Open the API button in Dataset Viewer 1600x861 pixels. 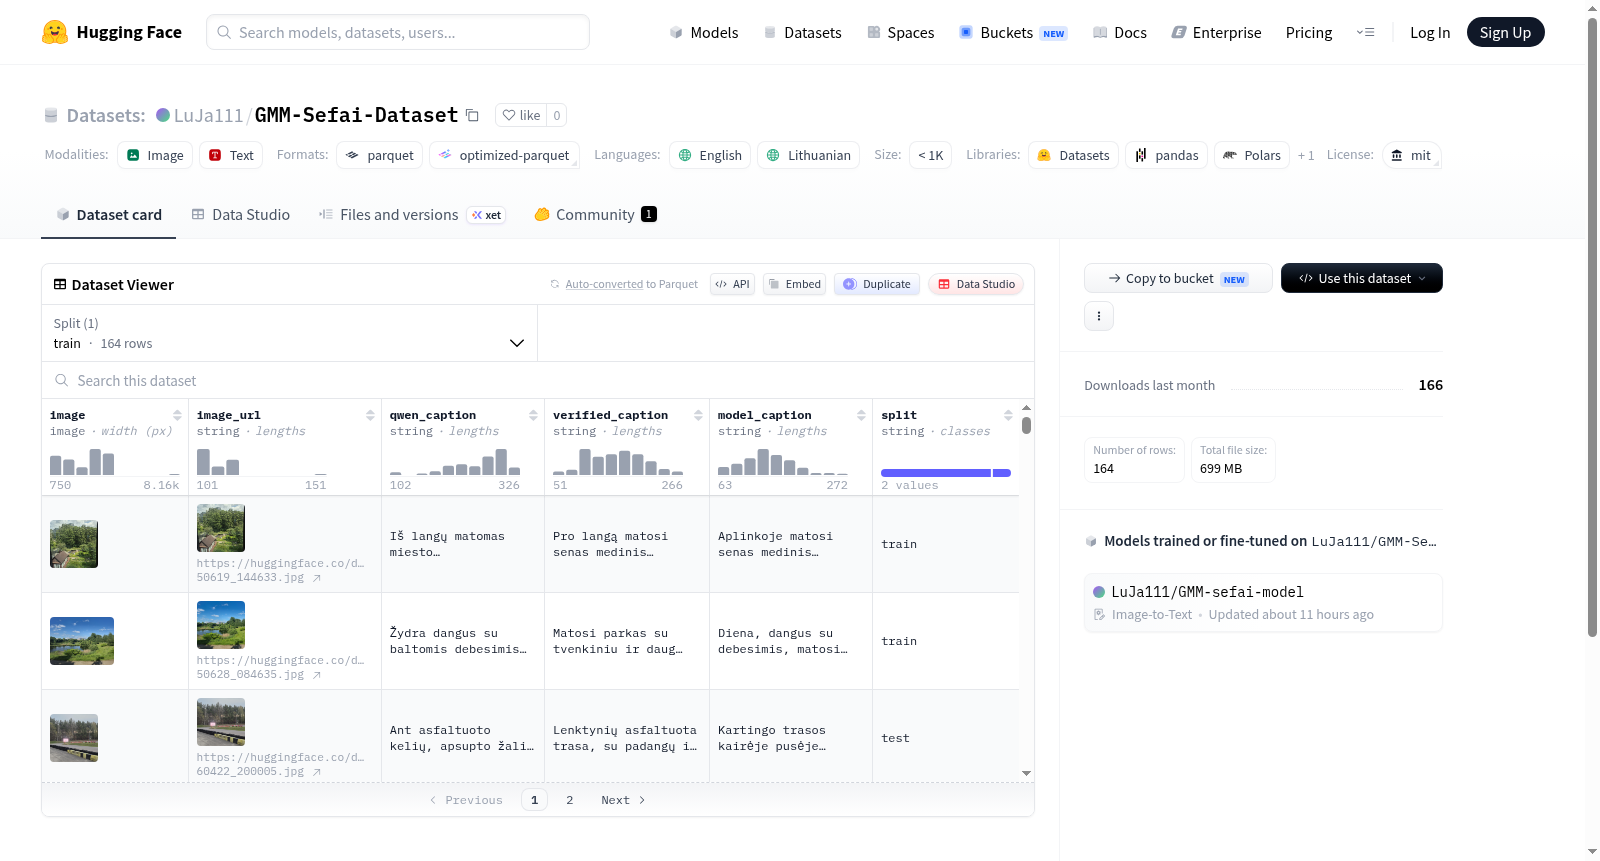732,284
